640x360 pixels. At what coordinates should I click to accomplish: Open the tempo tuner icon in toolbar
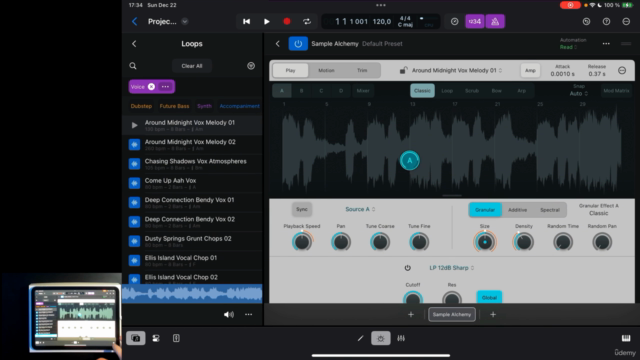[x=454, y=22]
